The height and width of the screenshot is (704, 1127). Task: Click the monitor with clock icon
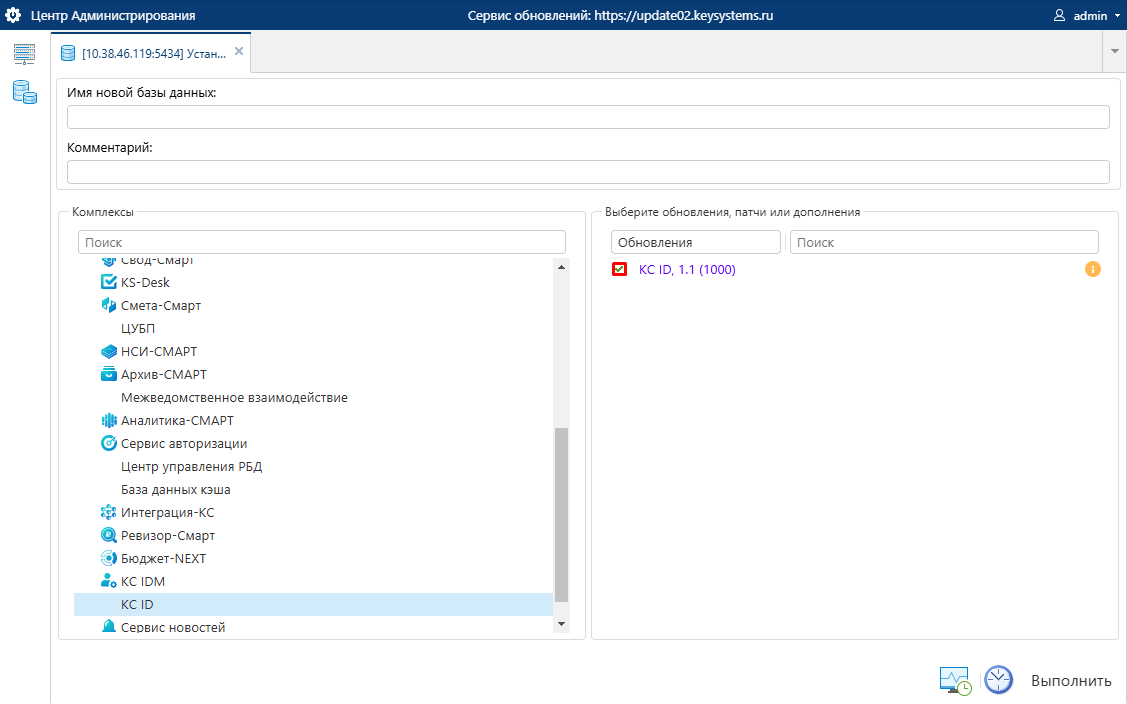(x=955, y=680)
